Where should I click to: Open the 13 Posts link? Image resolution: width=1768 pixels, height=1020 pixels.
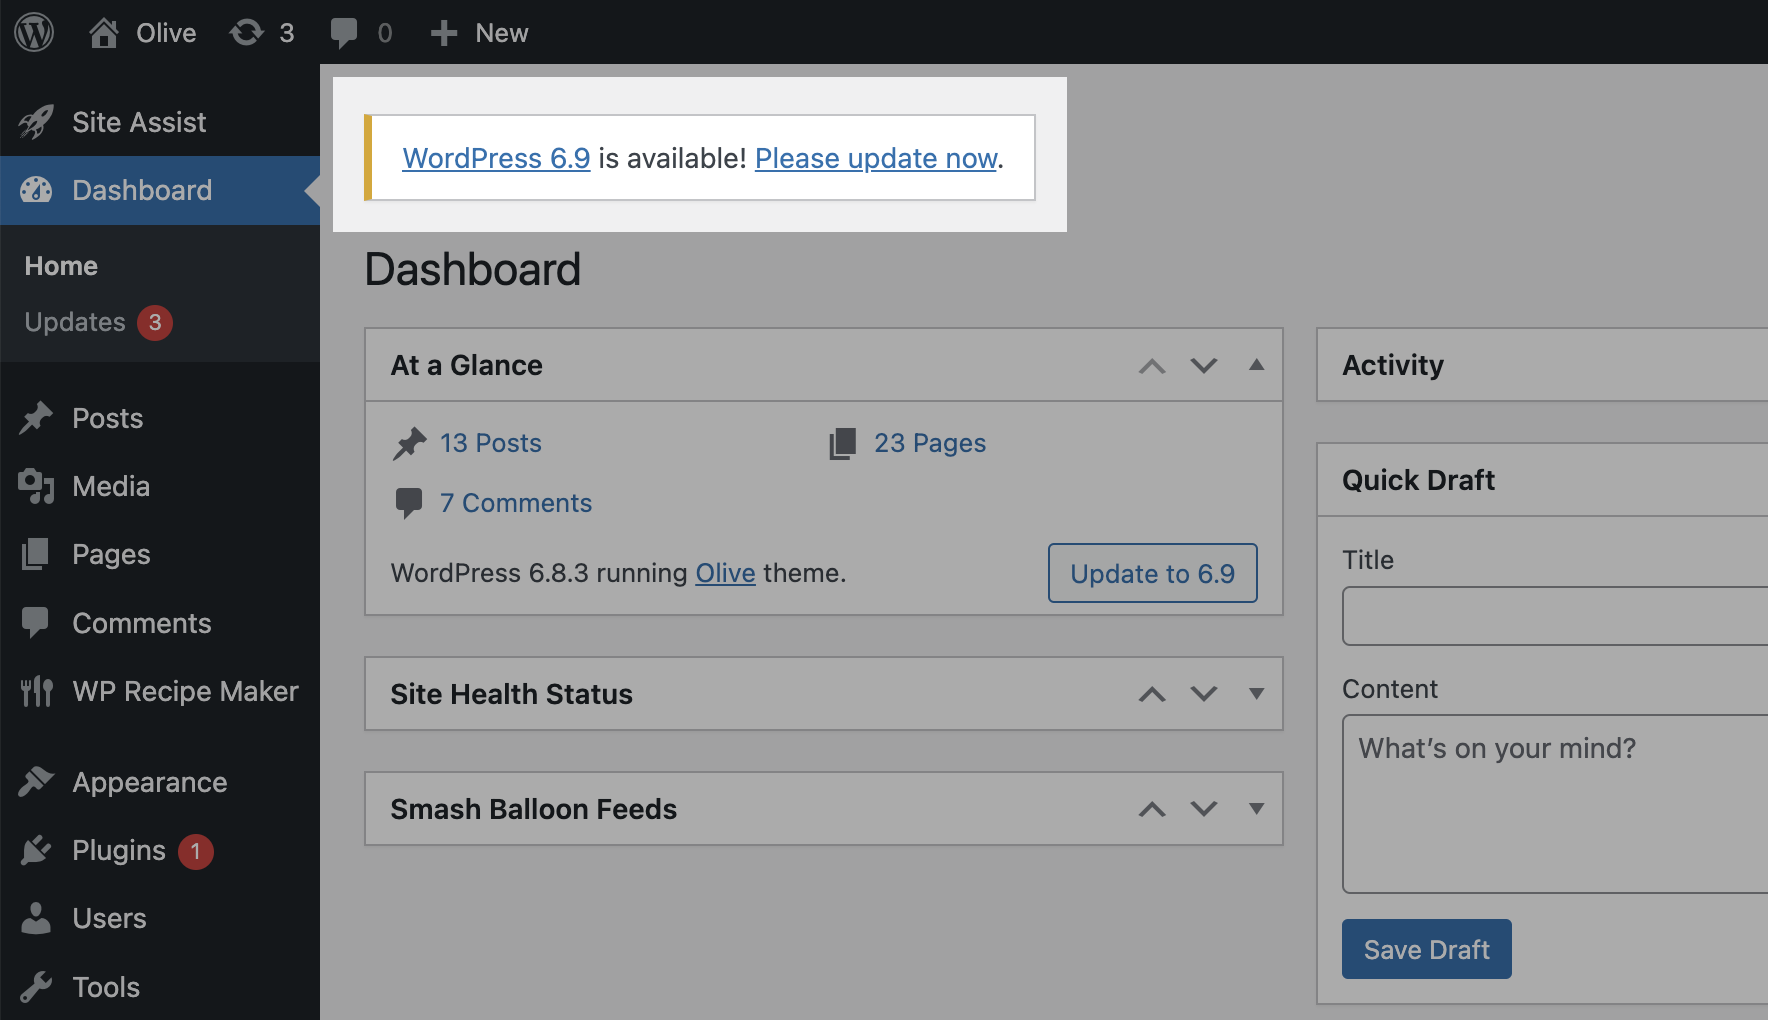pos(491,443)
